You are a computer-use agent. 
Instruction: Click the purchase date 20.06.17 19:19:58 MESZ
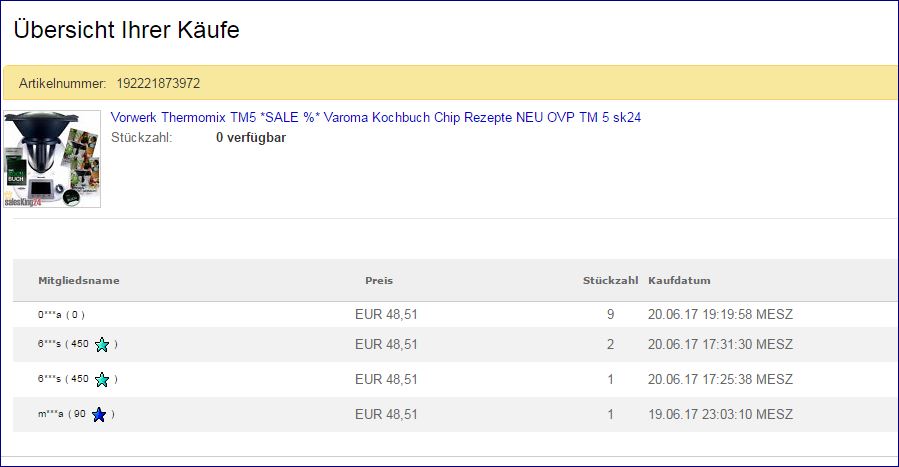[721, 315]
